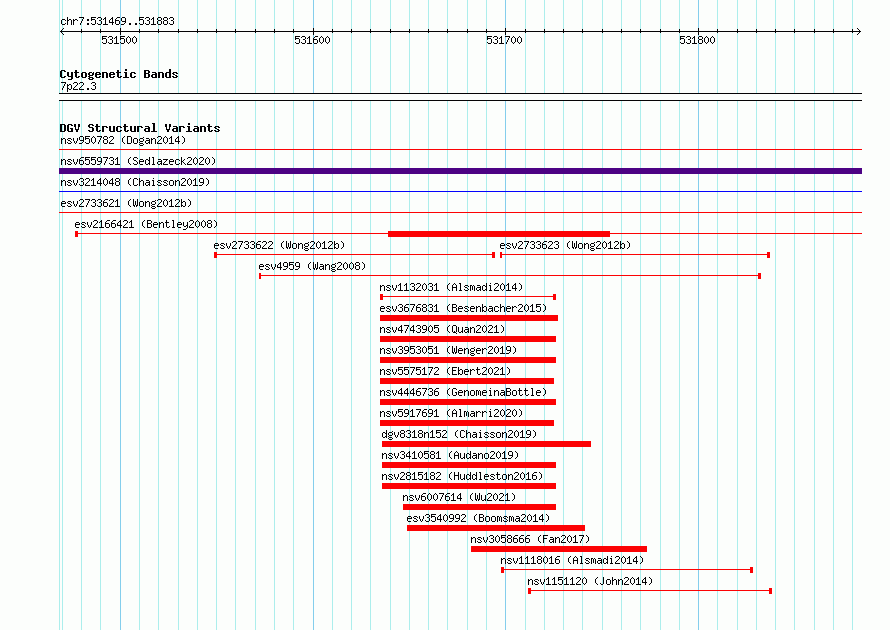Image resolution: width=890 pixels, height=630 pixels.
Task: Click the Cytogenetic Bands track title
Action: coord(119,74)
